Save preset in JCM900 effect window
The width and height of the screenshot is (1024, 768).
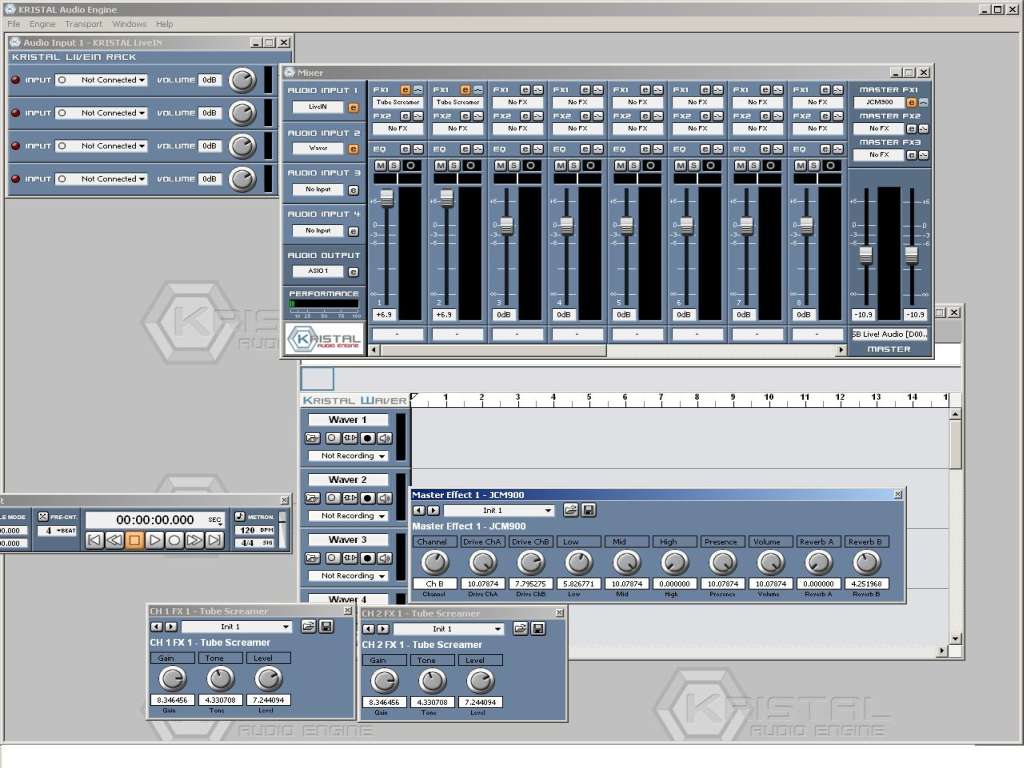588,510
